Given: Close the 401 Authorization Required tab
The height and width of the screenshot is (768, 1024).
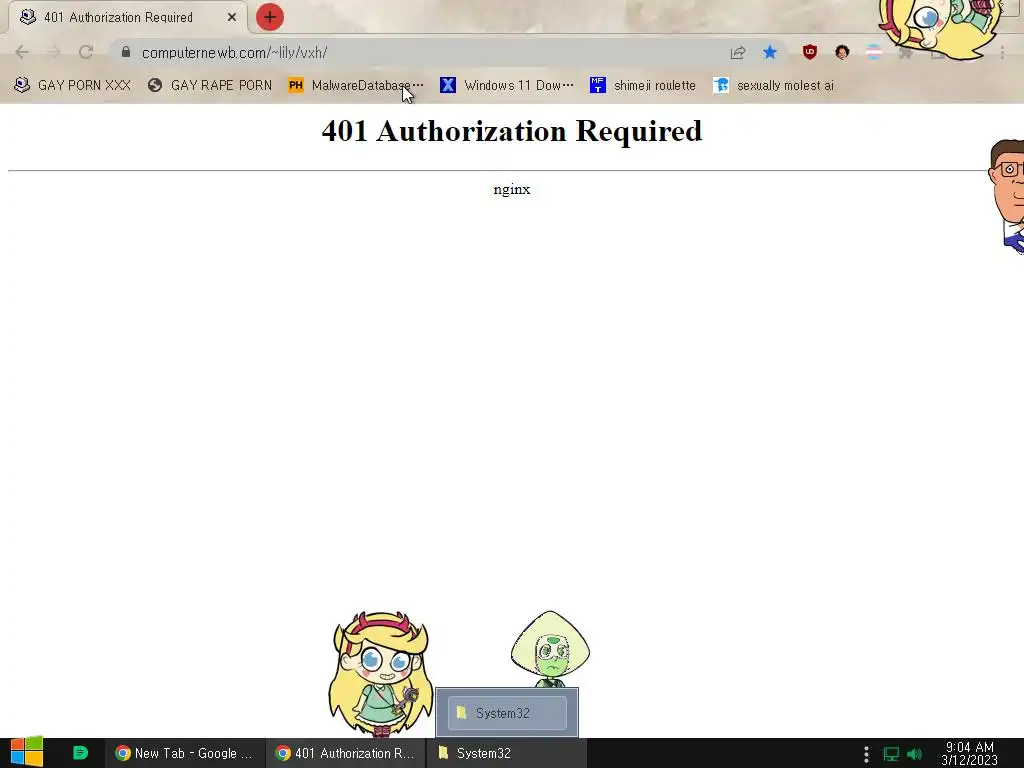Looking at the screenshot, I should click(x=232, y=17).
